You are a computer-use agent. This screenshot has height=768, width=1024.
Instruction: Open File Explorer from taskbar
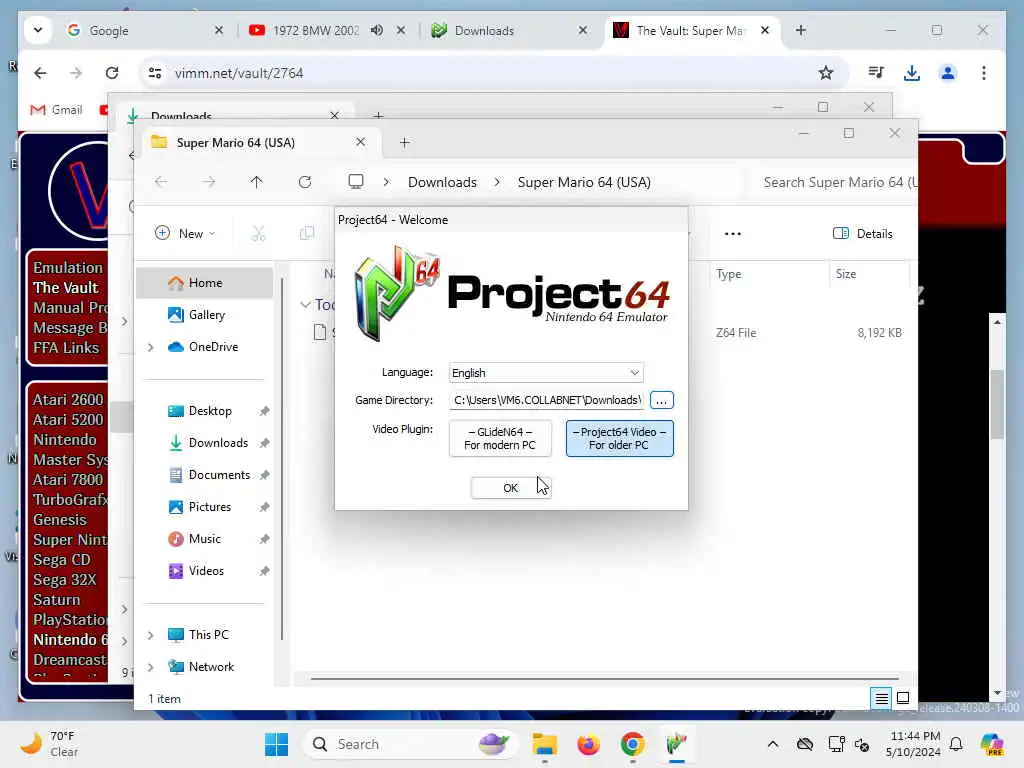pos(544,744)
